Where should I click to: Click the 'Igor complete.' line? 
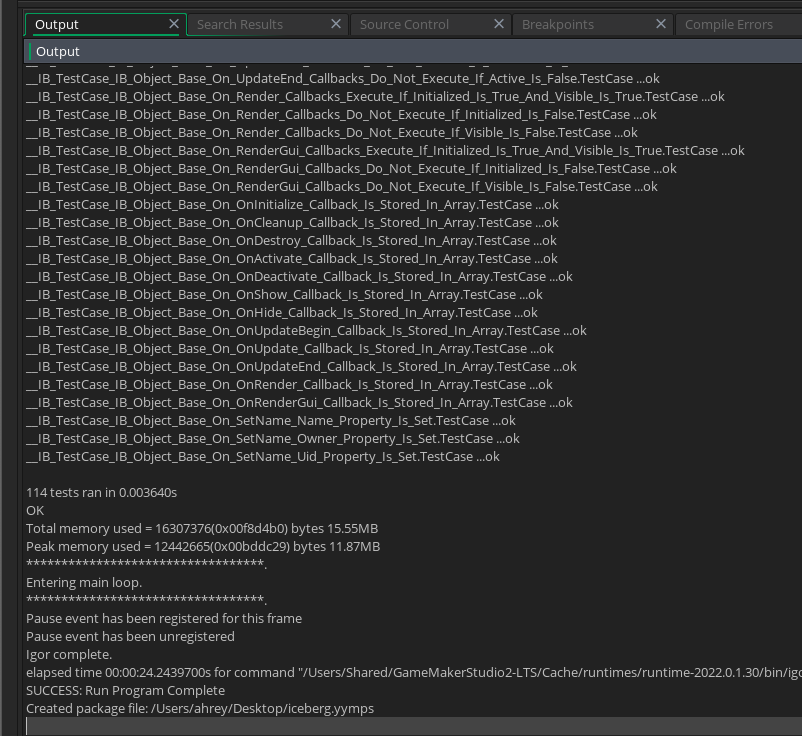click(69, 655)
